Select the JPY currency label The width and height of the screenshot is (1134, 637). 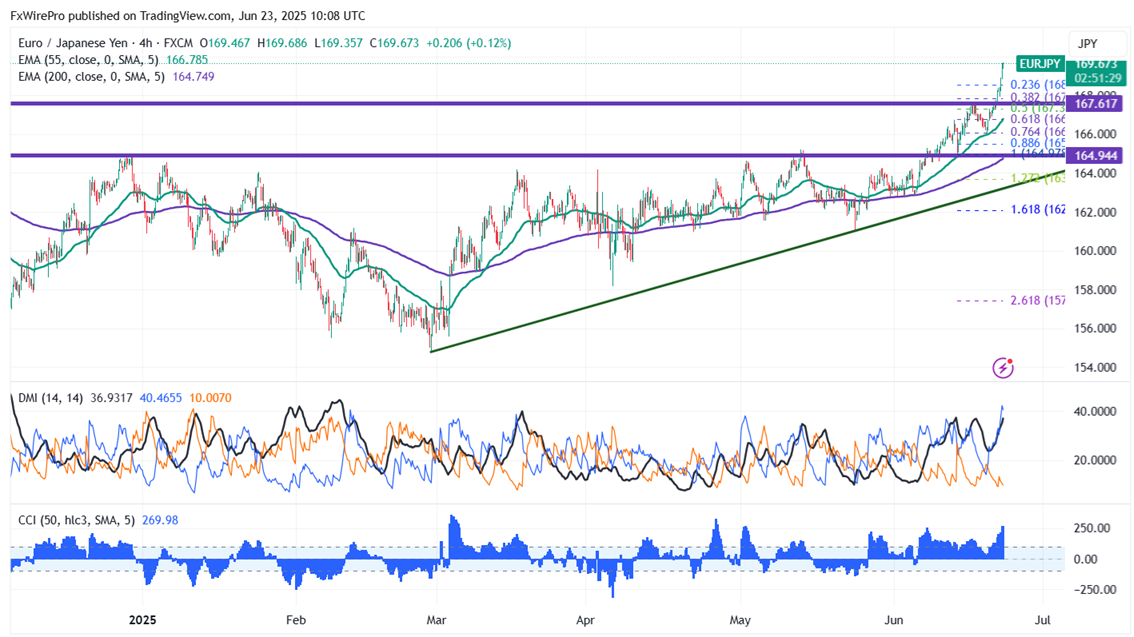tap(1088, 44)
